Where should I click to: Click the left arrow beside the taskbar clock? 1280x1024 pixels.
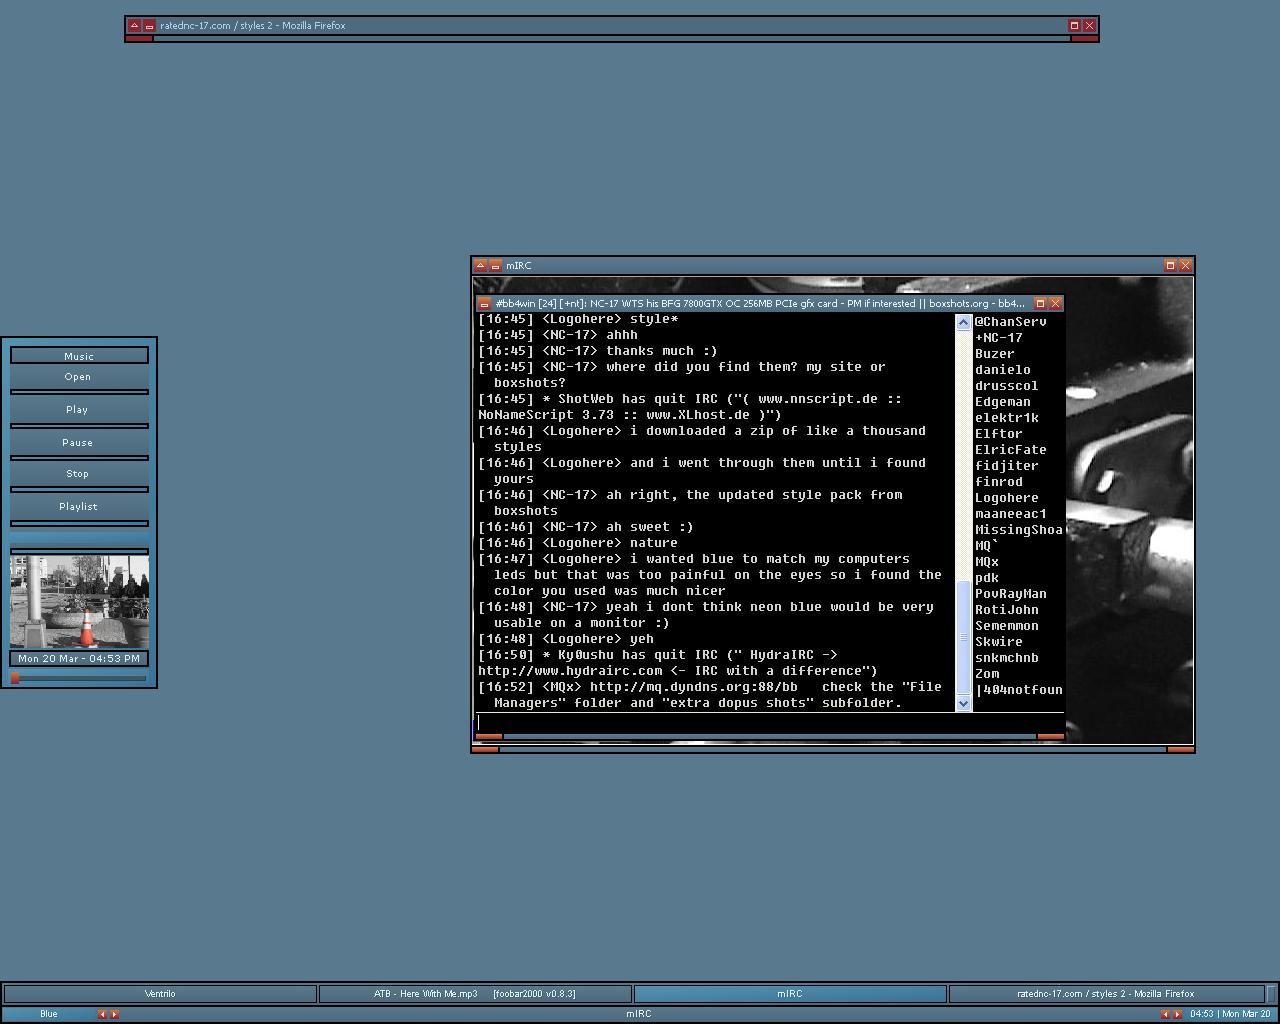coord(1164,1014)
